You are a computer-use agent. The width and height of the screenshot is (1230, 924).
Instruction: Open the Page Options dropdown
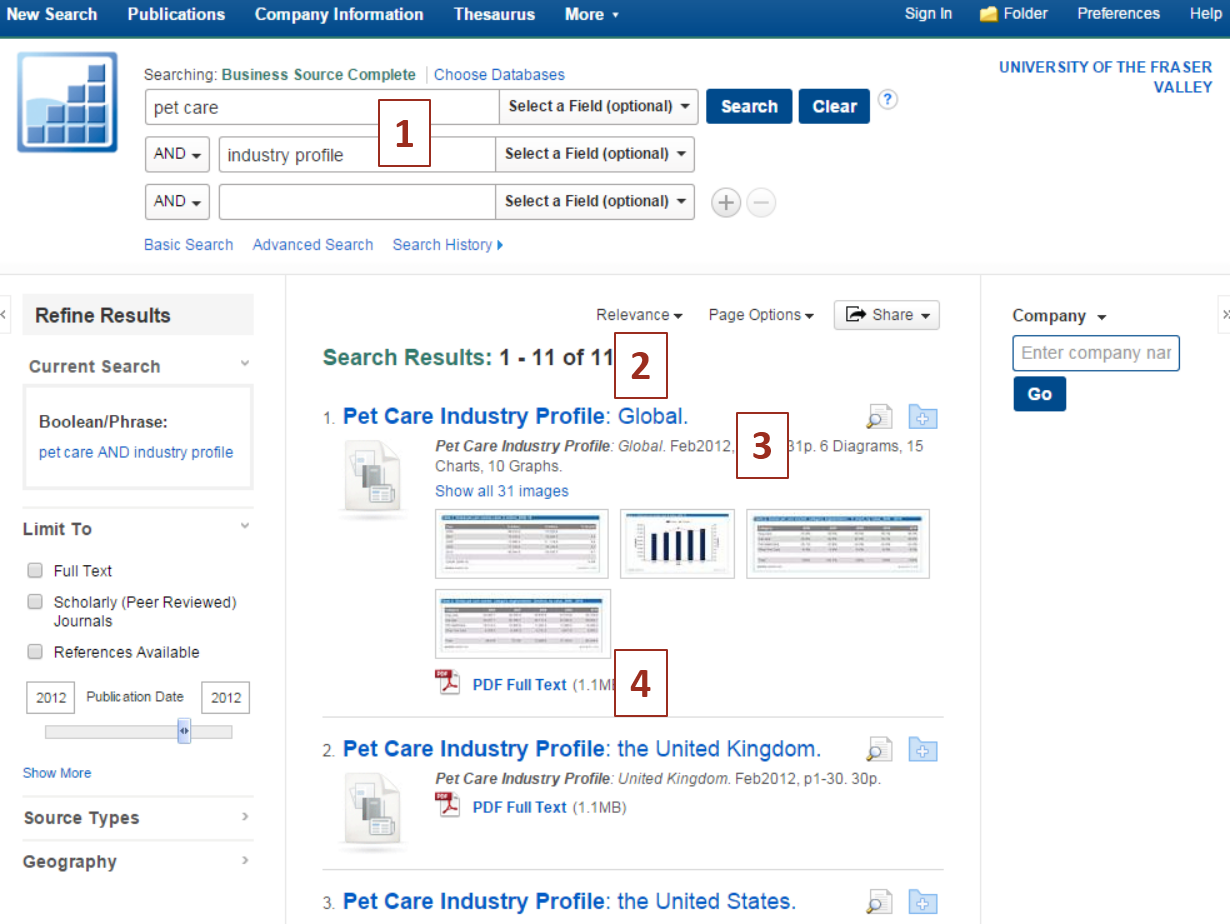(x=761, y=315)
